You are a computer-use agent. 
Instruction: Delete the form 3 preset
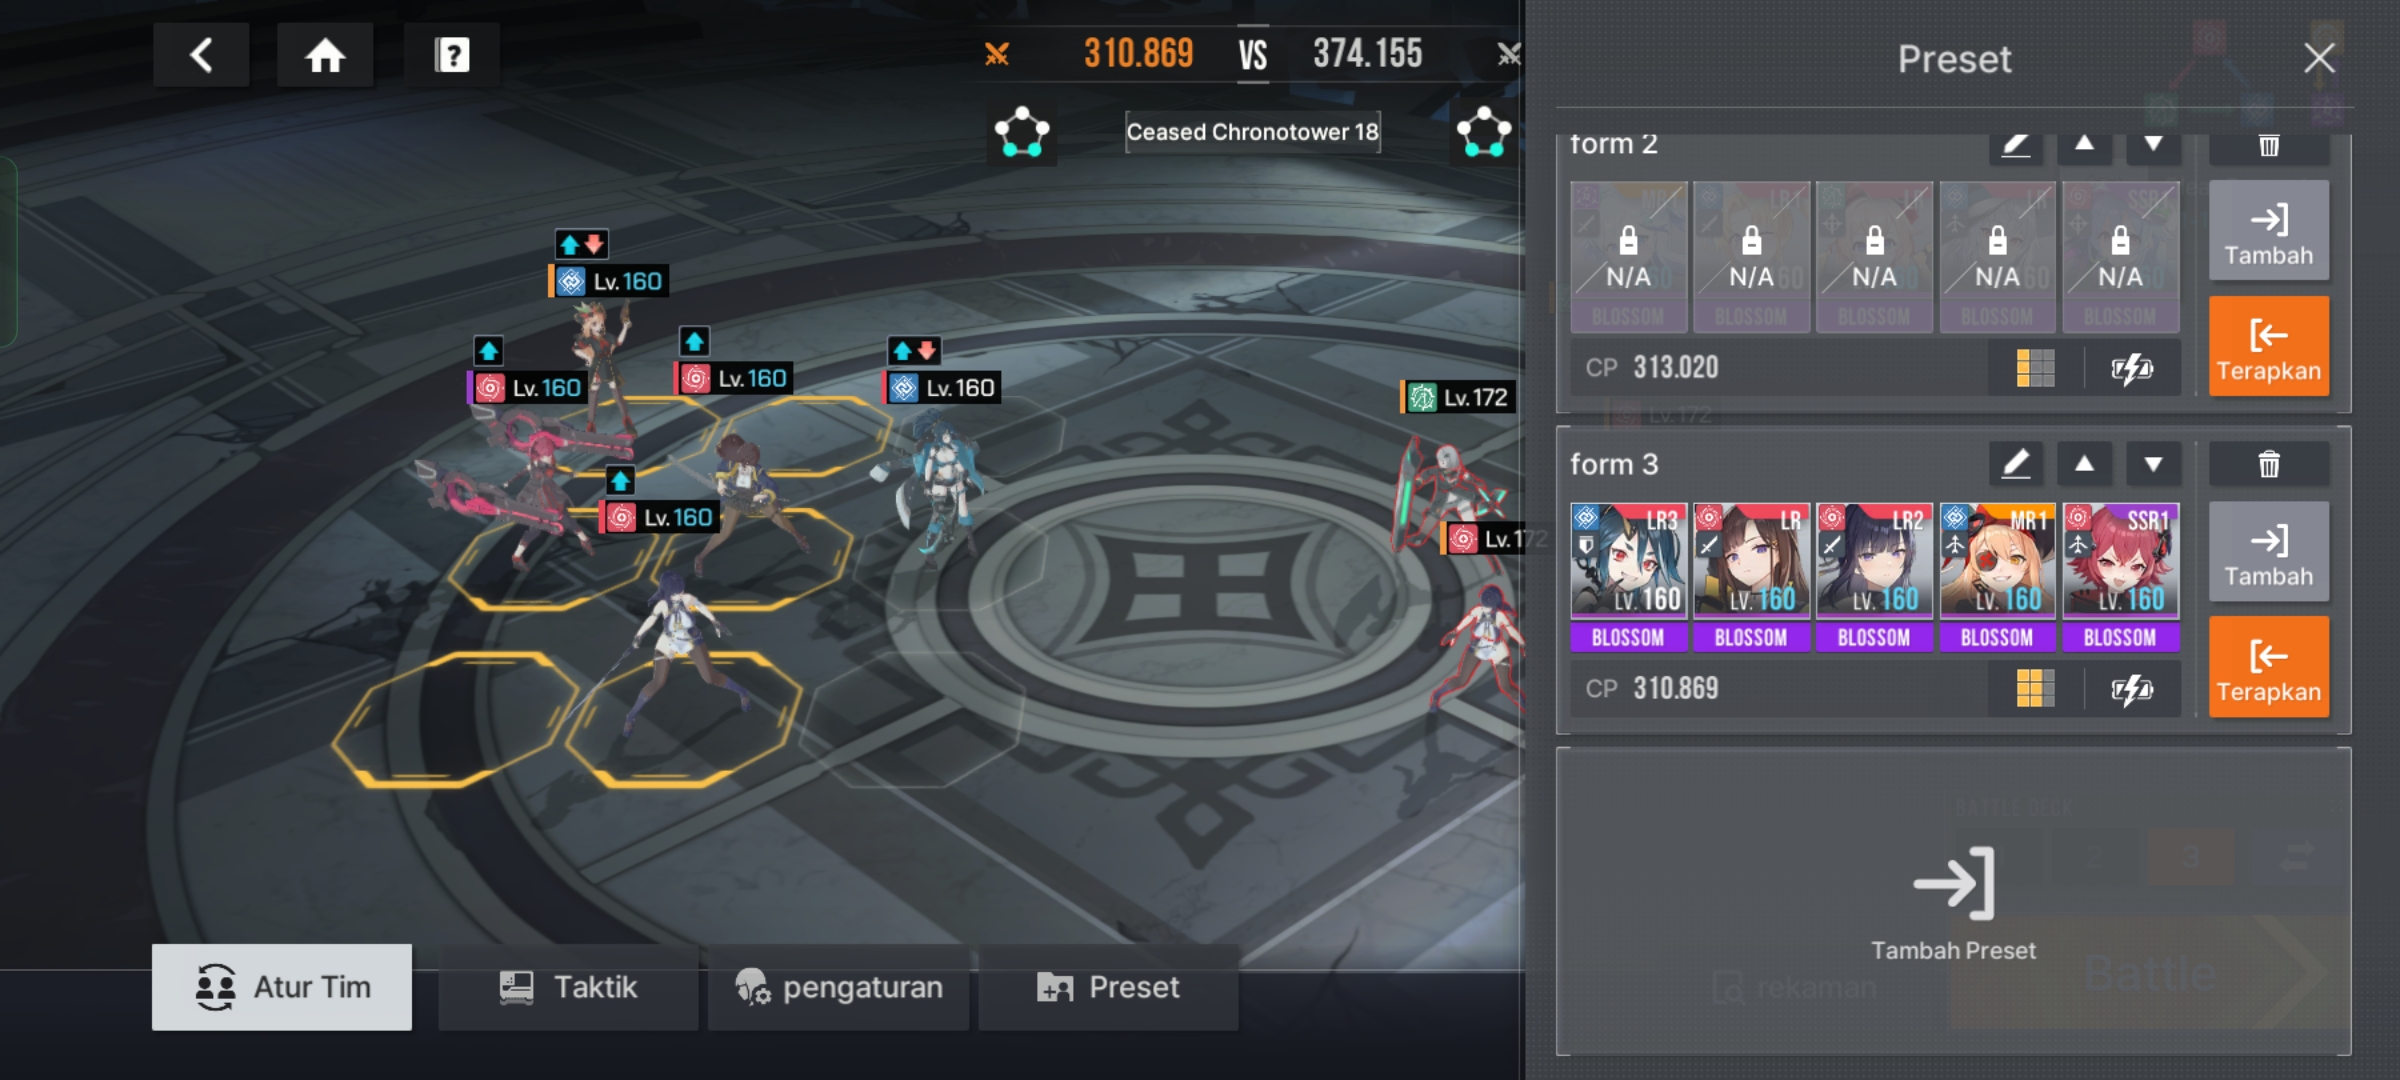coord(2269,464)
